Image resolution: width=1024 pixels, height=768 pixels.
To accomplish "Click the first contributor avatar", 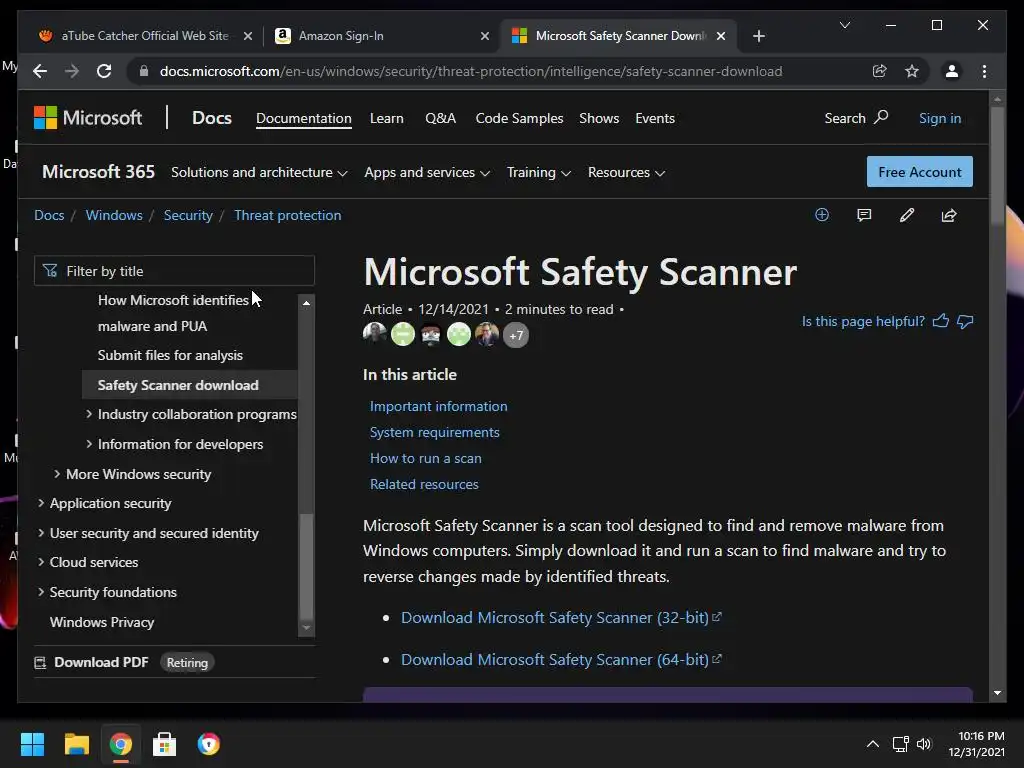I will pyautogui.click(x=375, y=334).
